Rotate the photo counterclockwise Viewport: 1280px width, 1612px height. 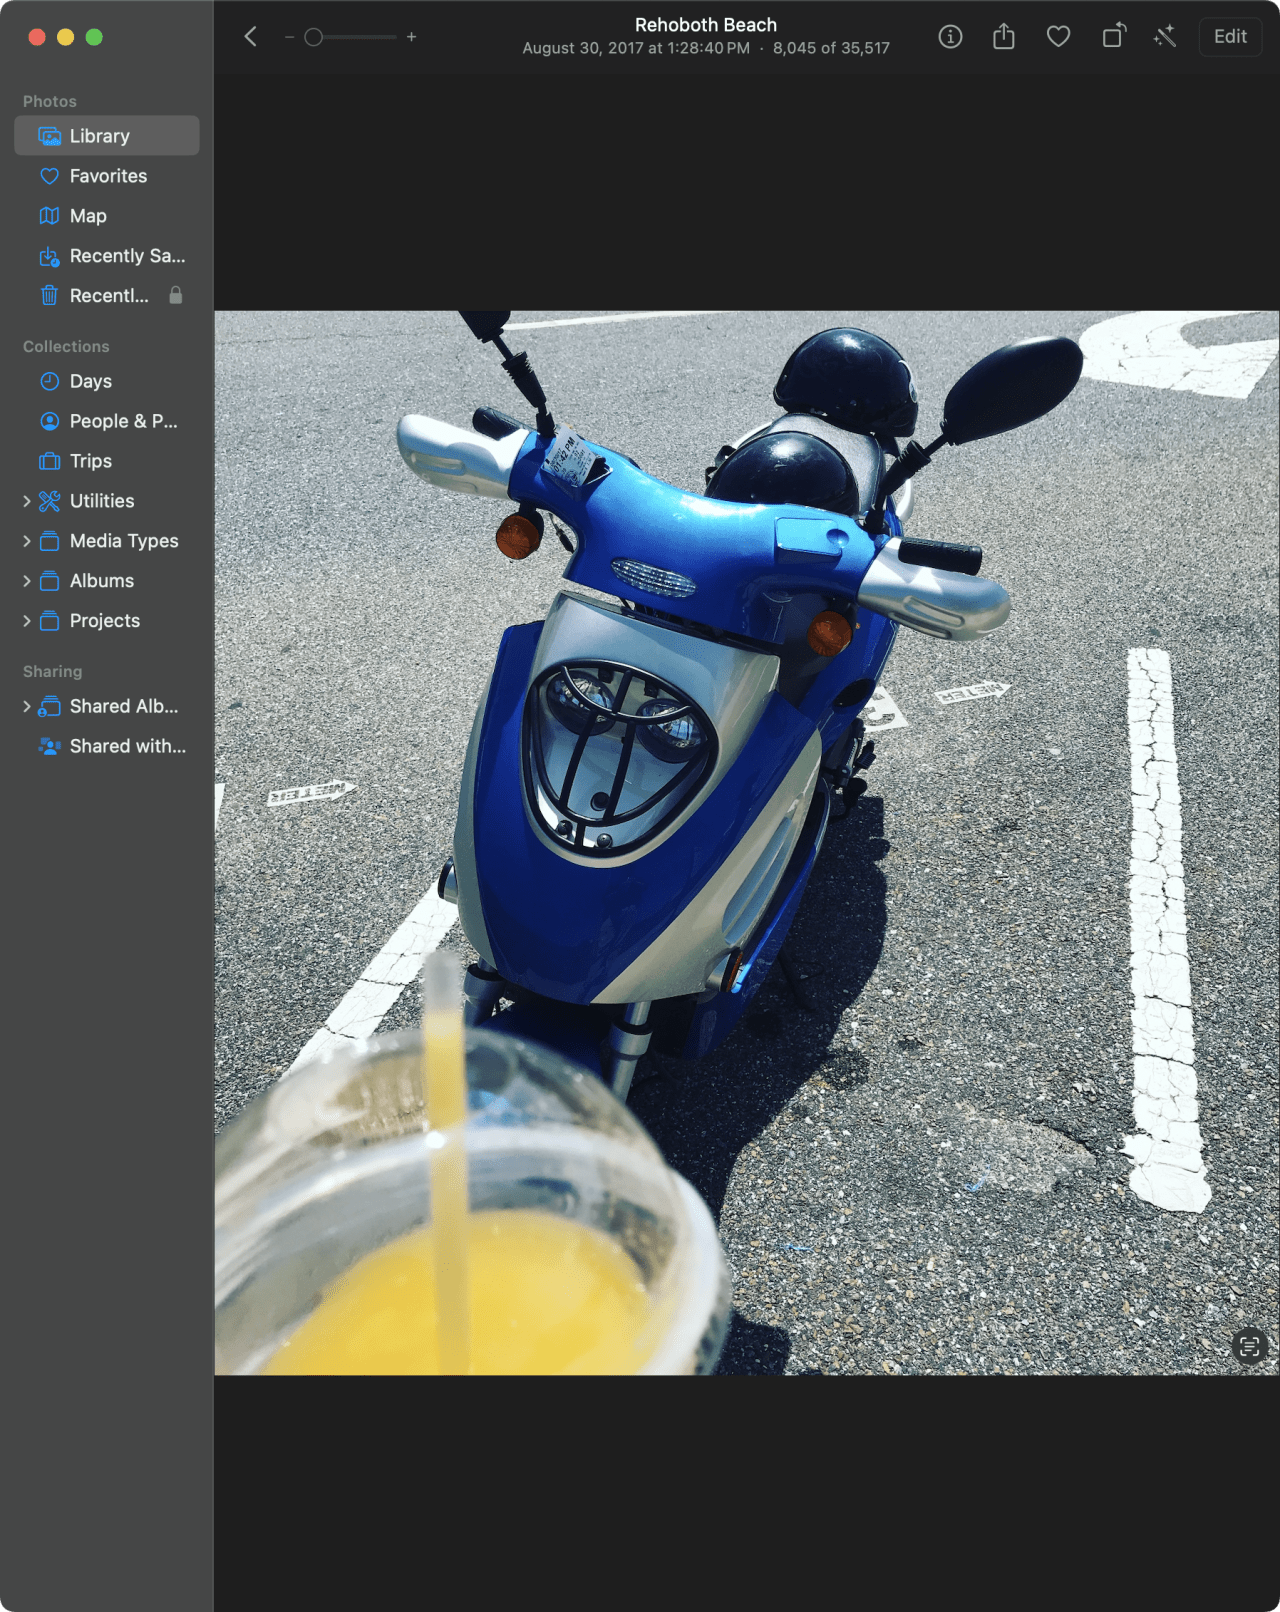1113,36
